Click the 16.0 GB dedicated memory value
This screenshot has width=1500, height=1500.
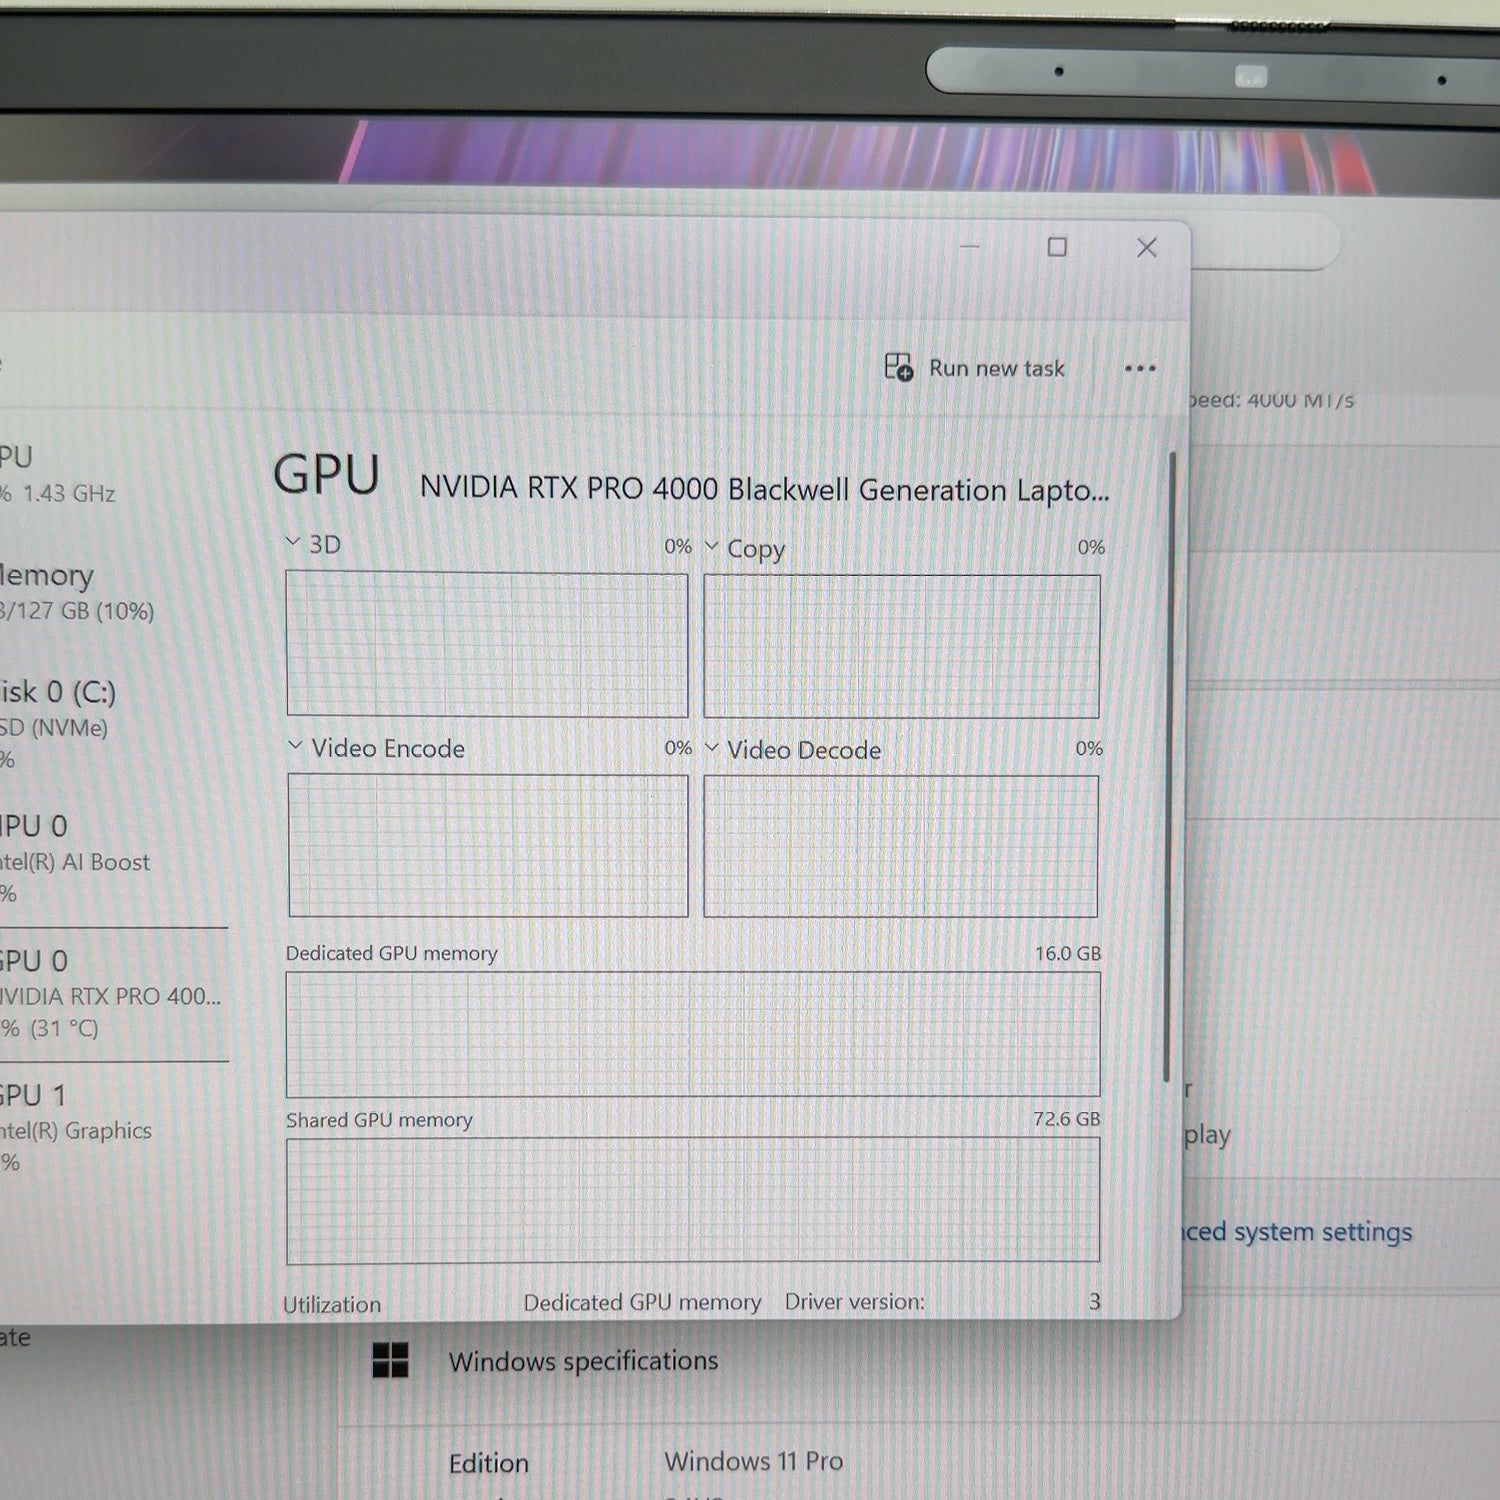tap(1068, 953)
